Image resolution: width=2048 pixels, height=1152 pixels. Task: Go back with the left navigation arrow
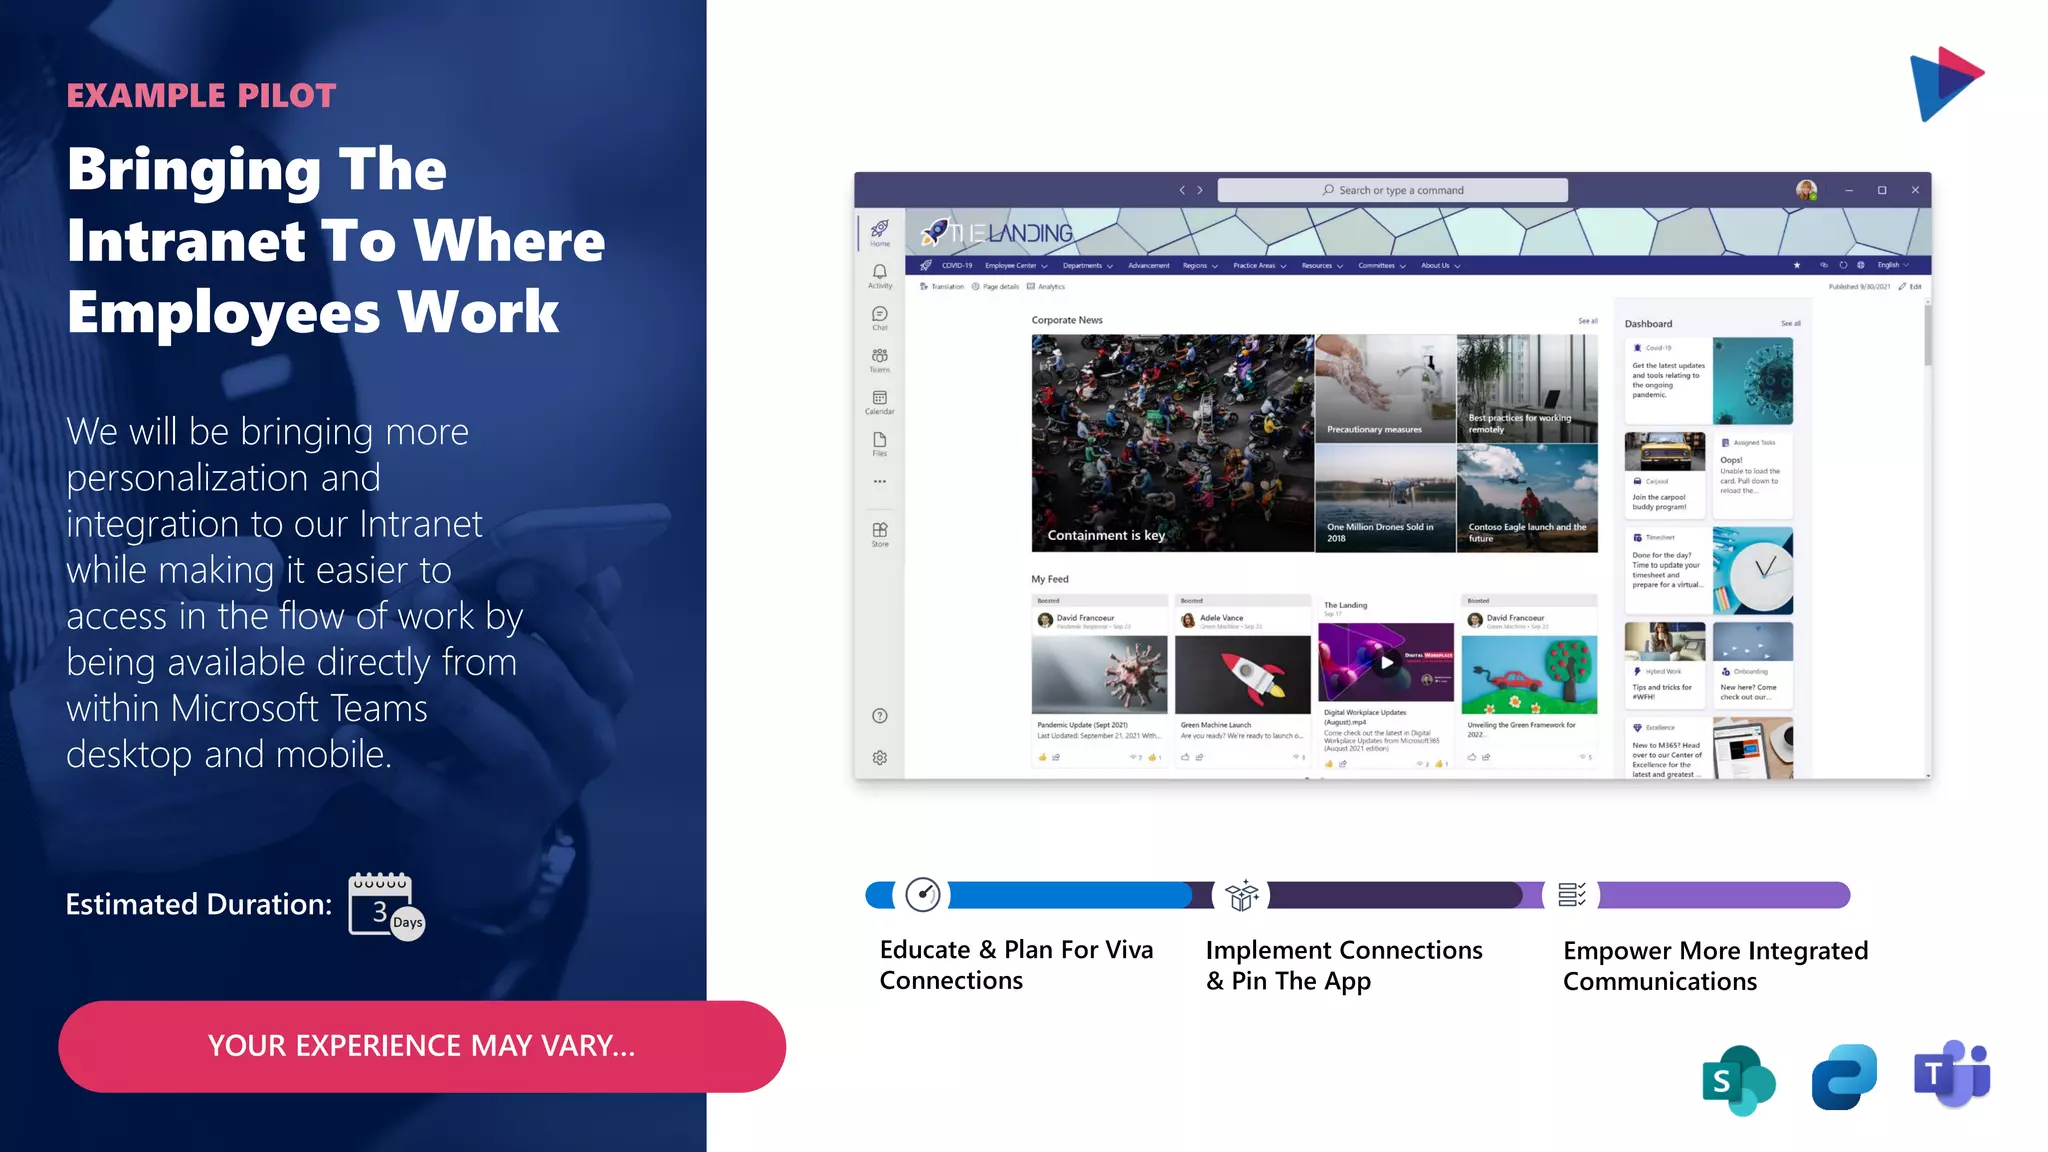point(1181,190)
